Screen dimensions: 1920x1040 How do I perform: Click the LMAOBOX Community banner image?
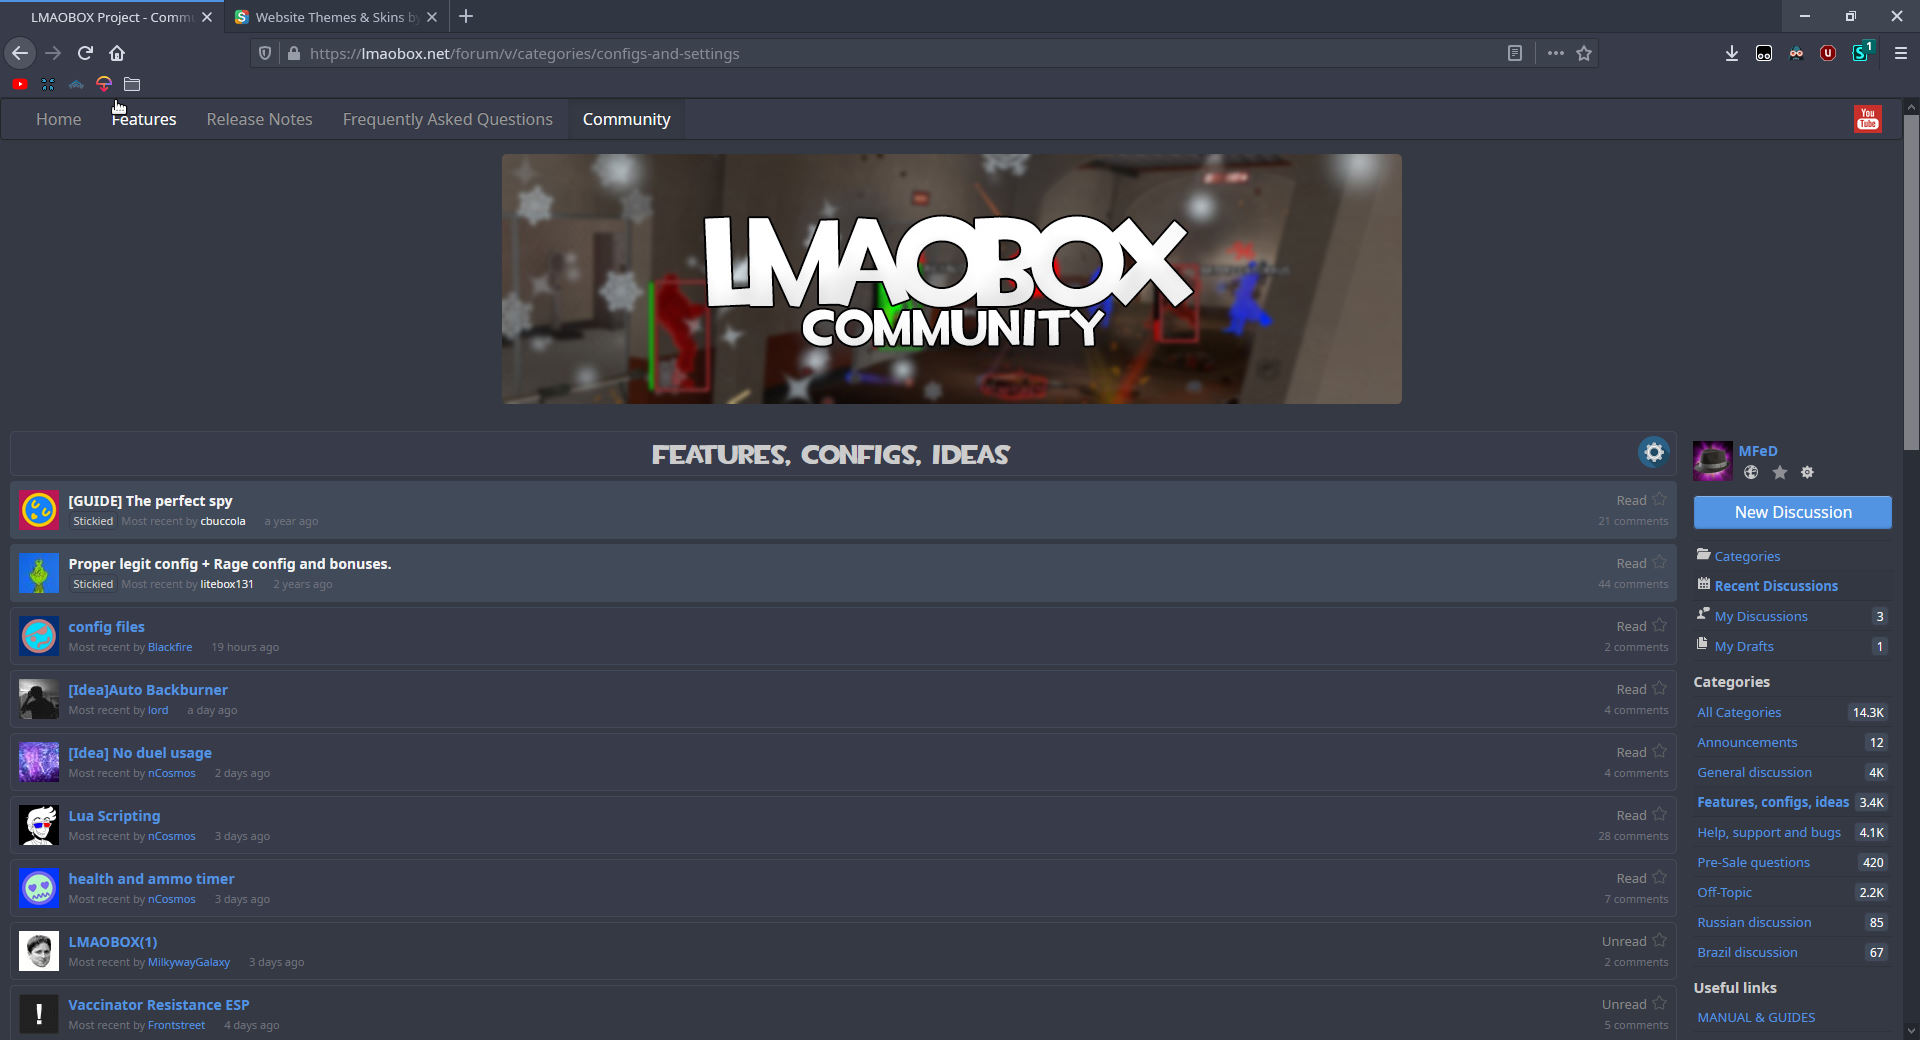(951, 279)
